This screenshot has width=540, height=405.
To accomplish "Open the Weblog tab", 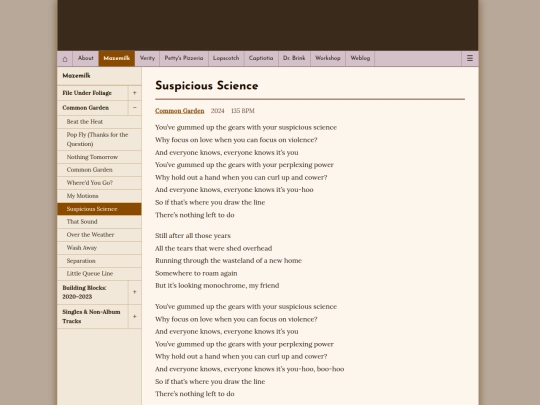I will (360, 59).
